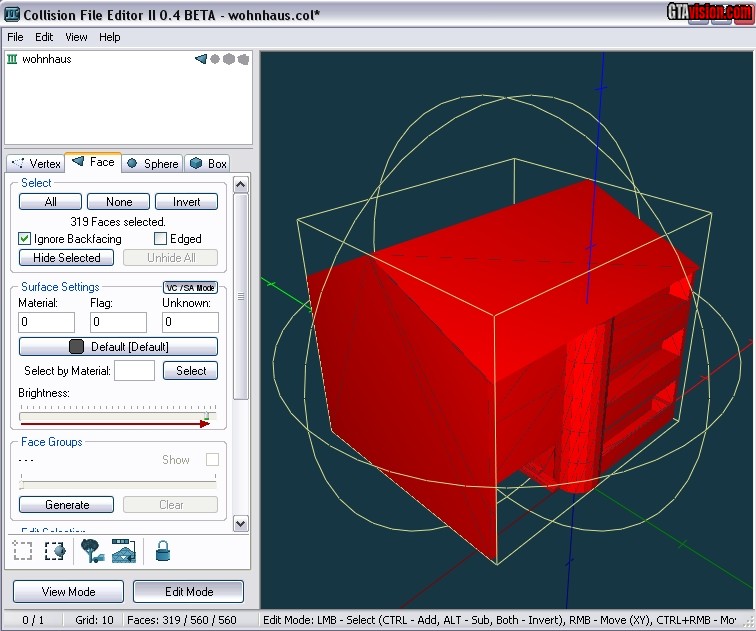
Task: Click the 'Grid: 10' status bar entry
Action: tap(94, 620)
